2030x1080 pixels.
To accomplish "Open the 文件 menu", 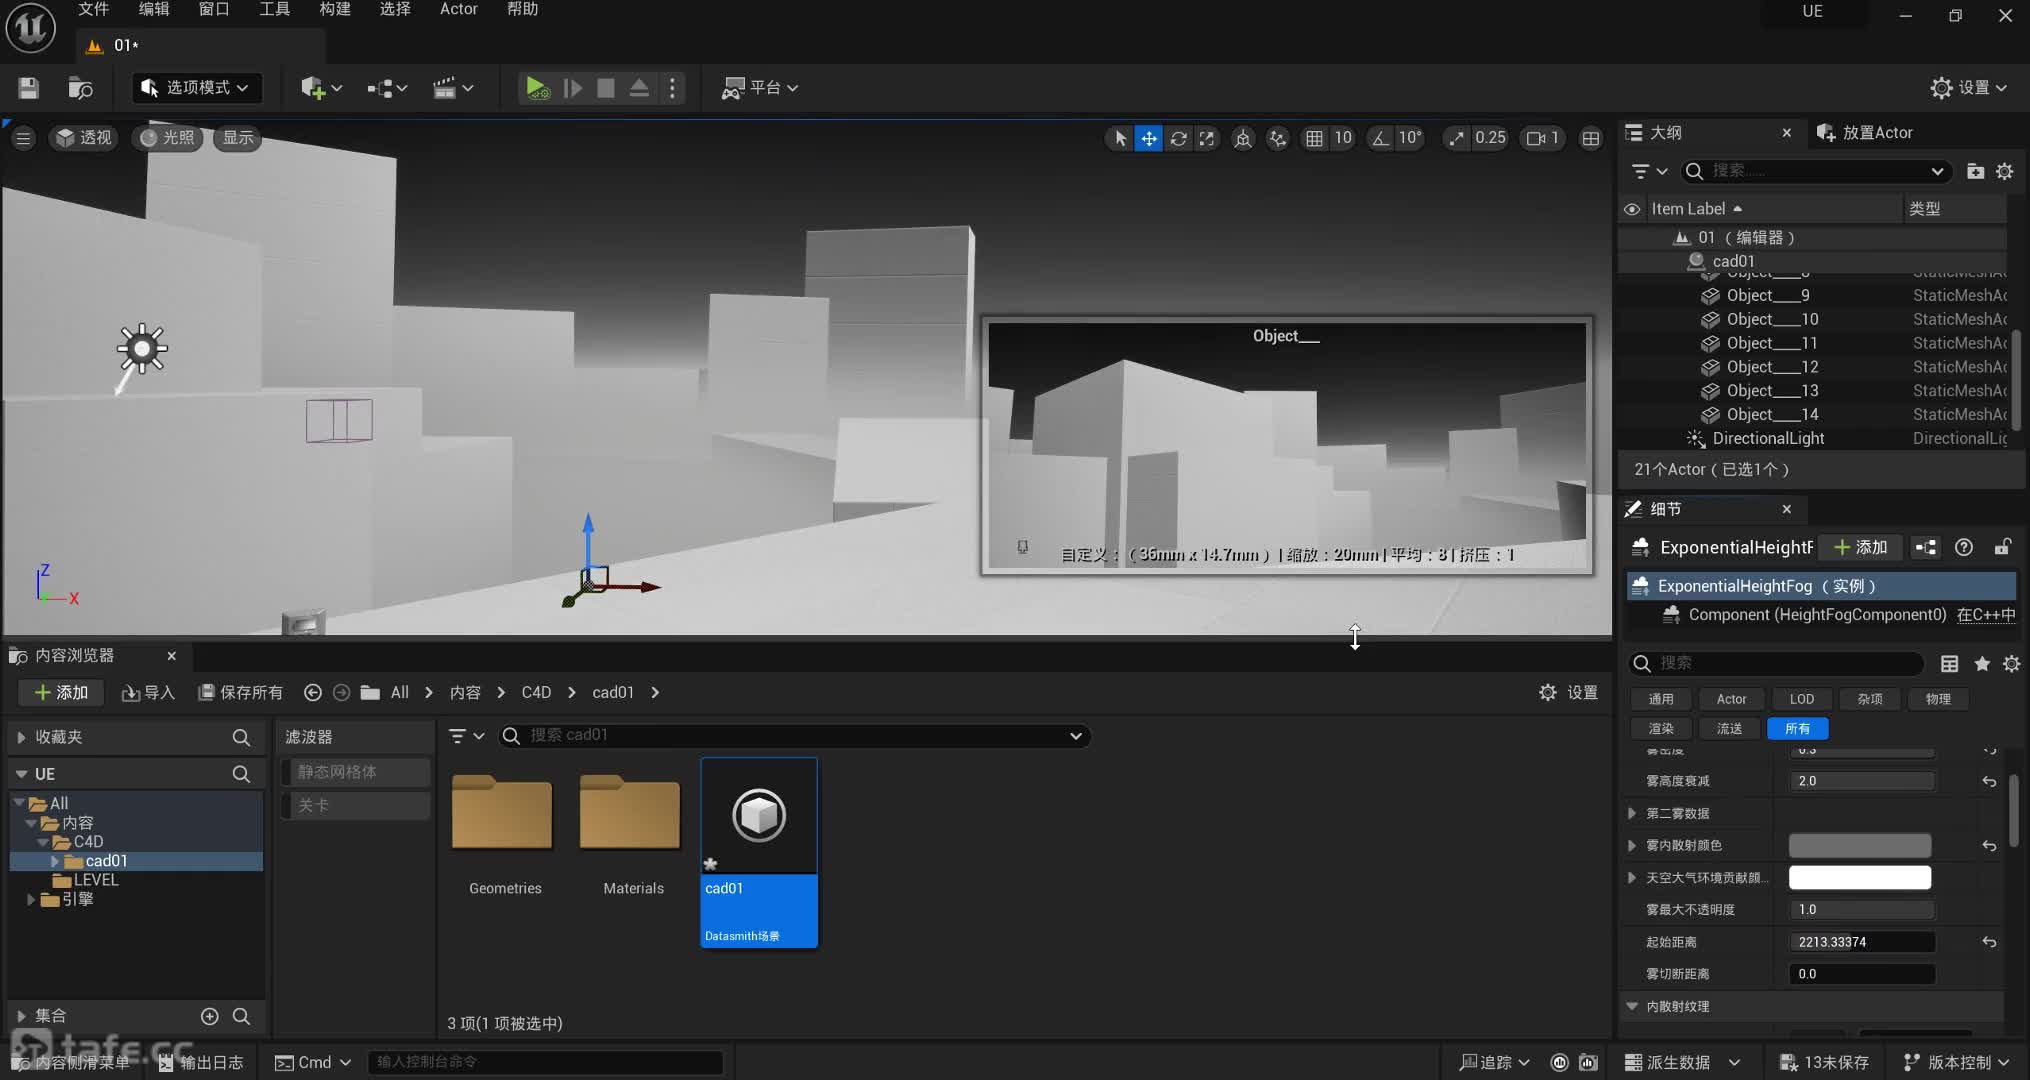I will (x=94, y=9).
